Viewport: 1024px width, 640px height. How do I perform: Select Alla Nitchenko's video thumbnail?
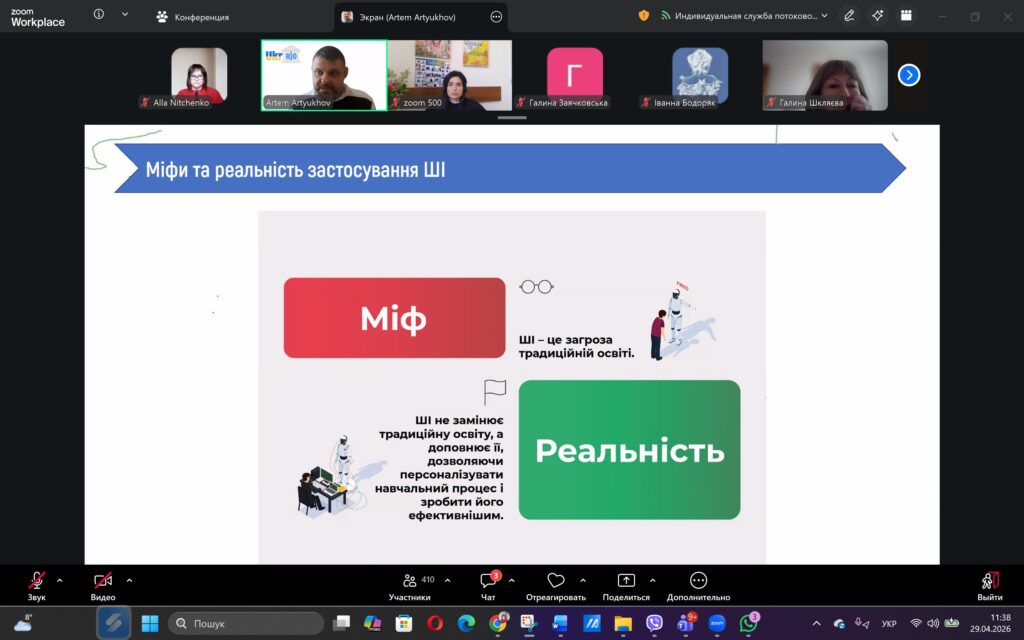(x=199, y=75)
